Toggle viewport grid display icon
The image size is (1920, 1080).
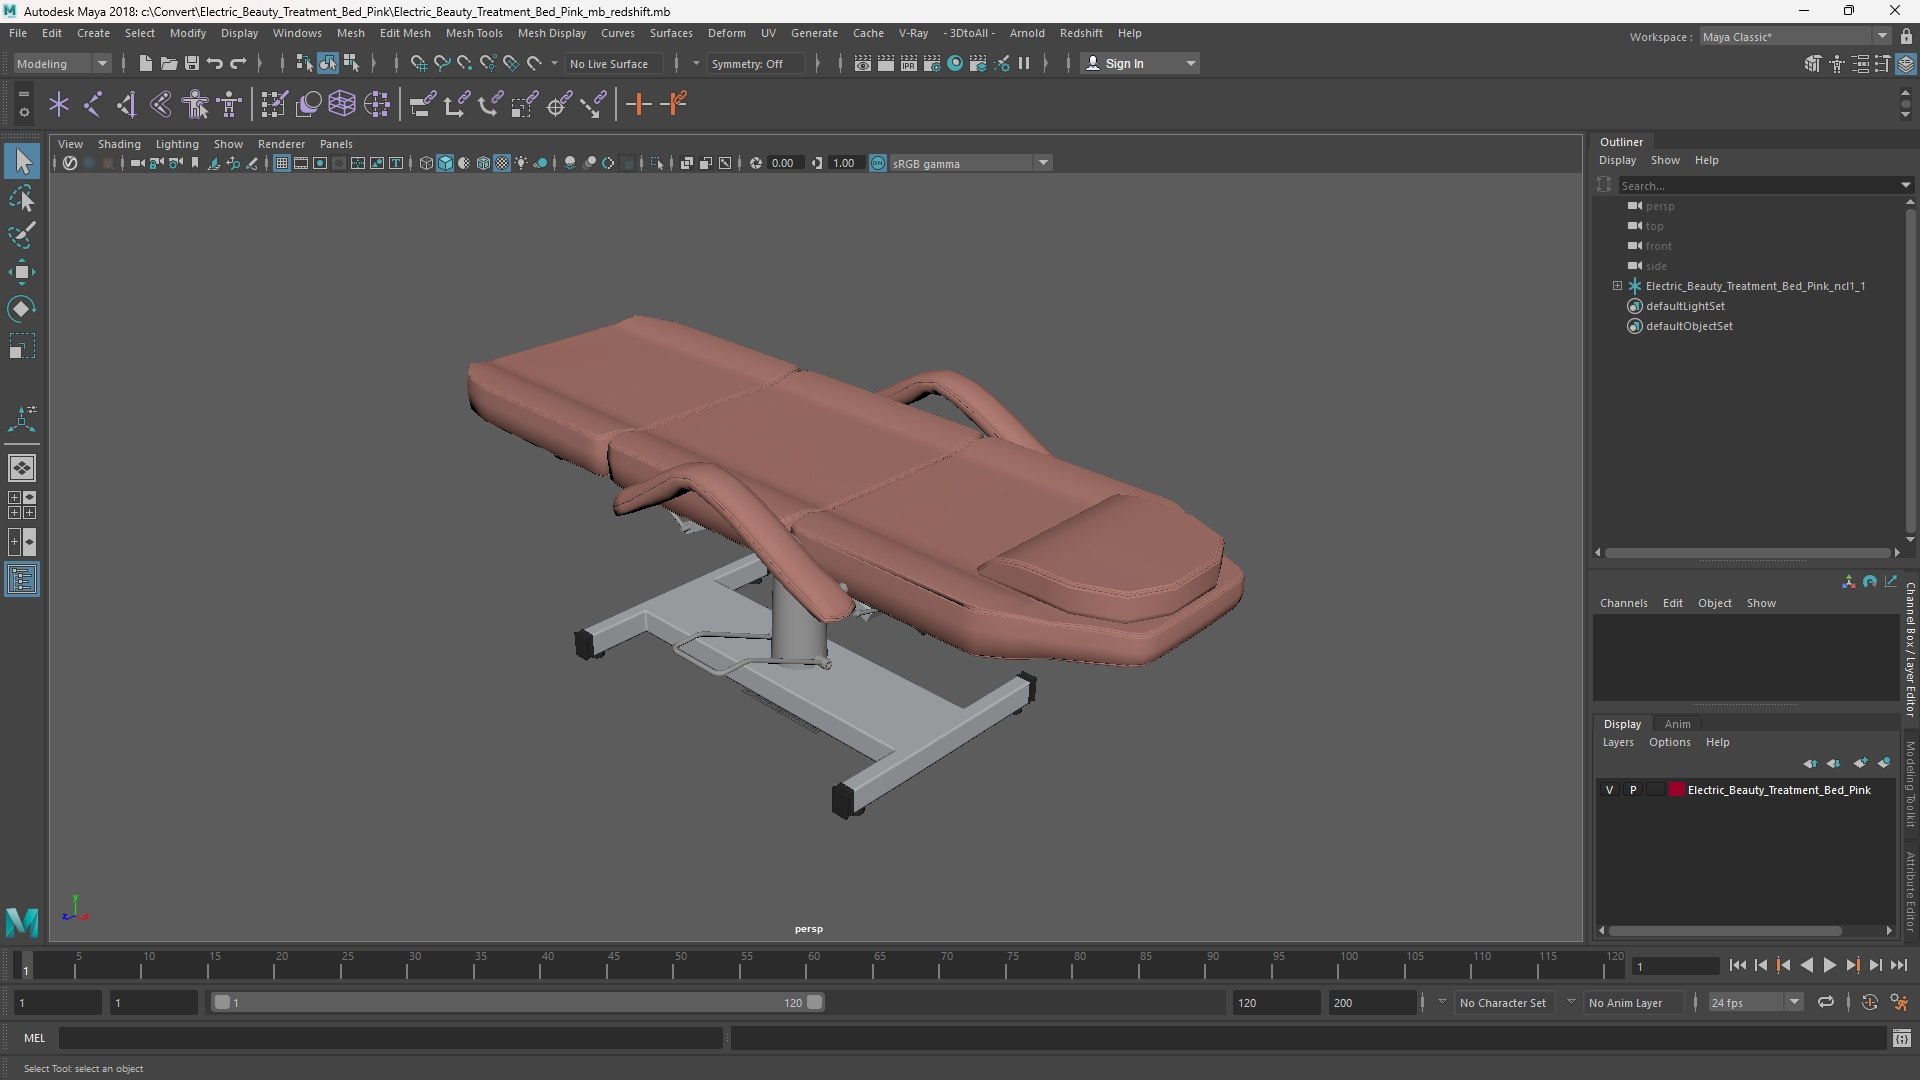click(x=281, y=163)
